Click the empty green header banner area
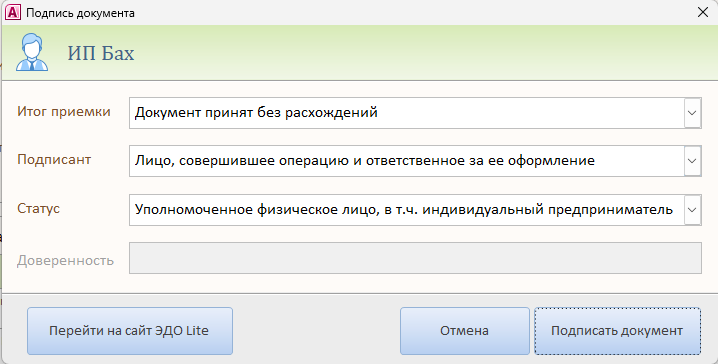718x364 pixels. tap(426, 53)
